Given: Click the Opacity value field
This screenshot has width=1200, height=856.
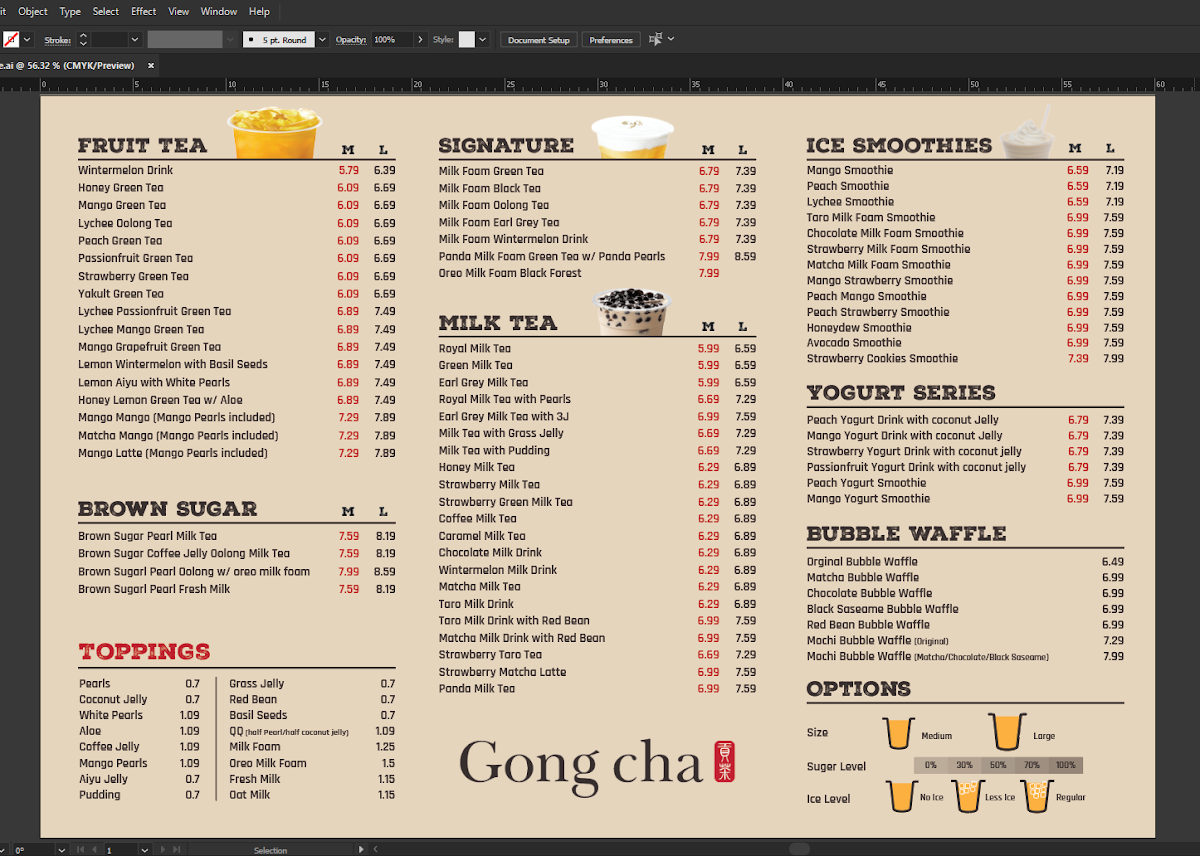Looking at the screenshot, I should coord(391,40).
